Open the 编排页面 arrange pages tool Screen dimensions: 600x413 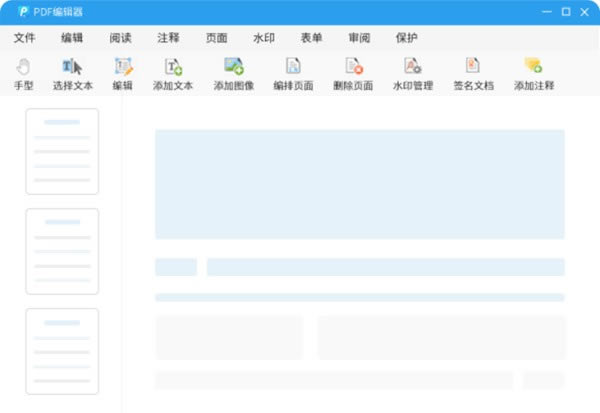coord(293,75)
